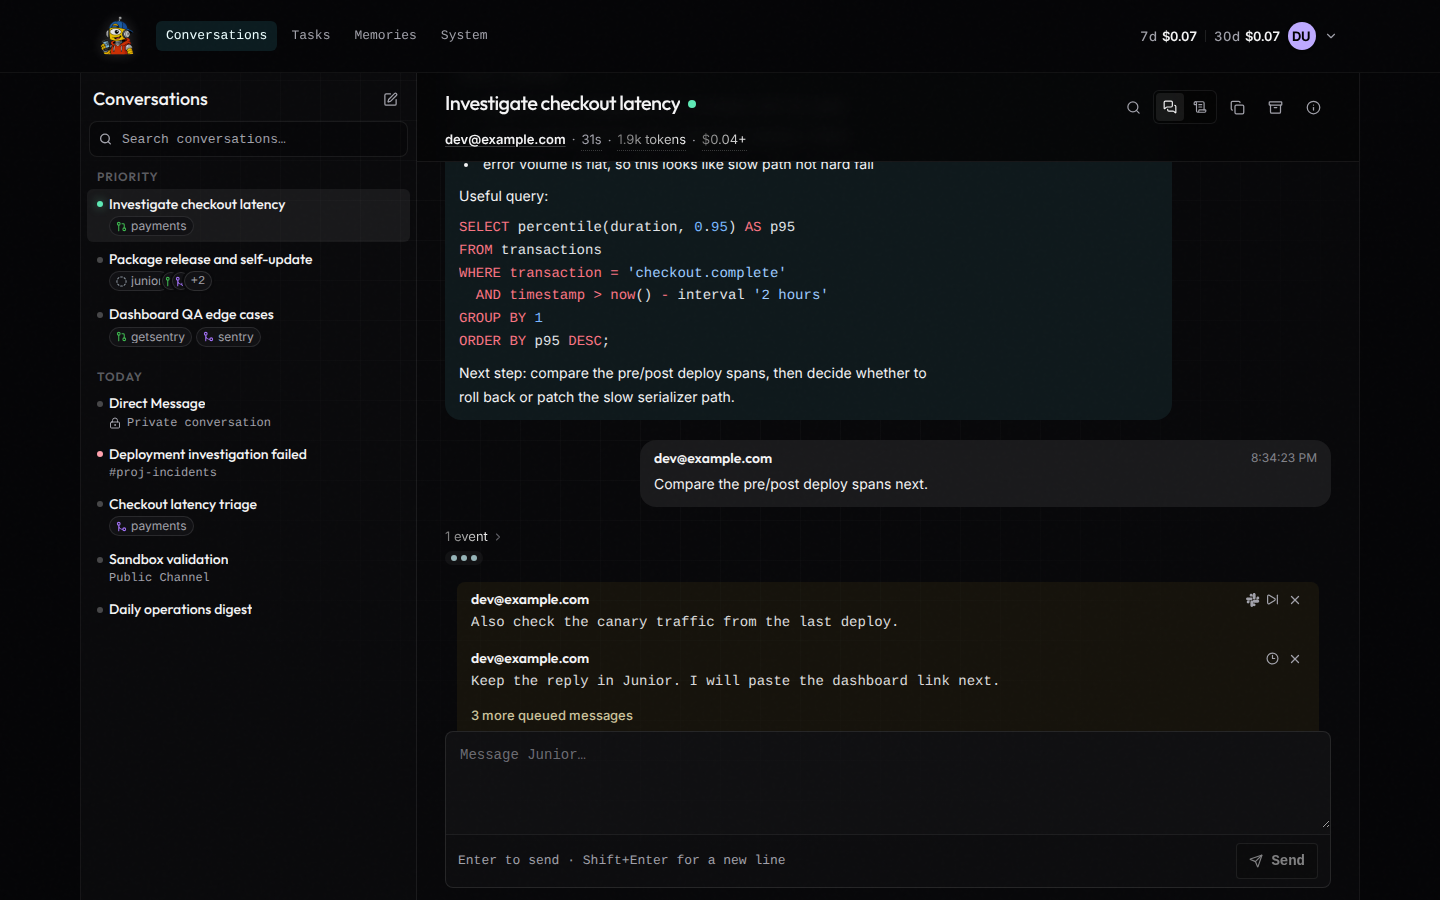This screenshot has height=900, width=1440.
Task: Switch to transcript scroll view
Action: 1200,107
